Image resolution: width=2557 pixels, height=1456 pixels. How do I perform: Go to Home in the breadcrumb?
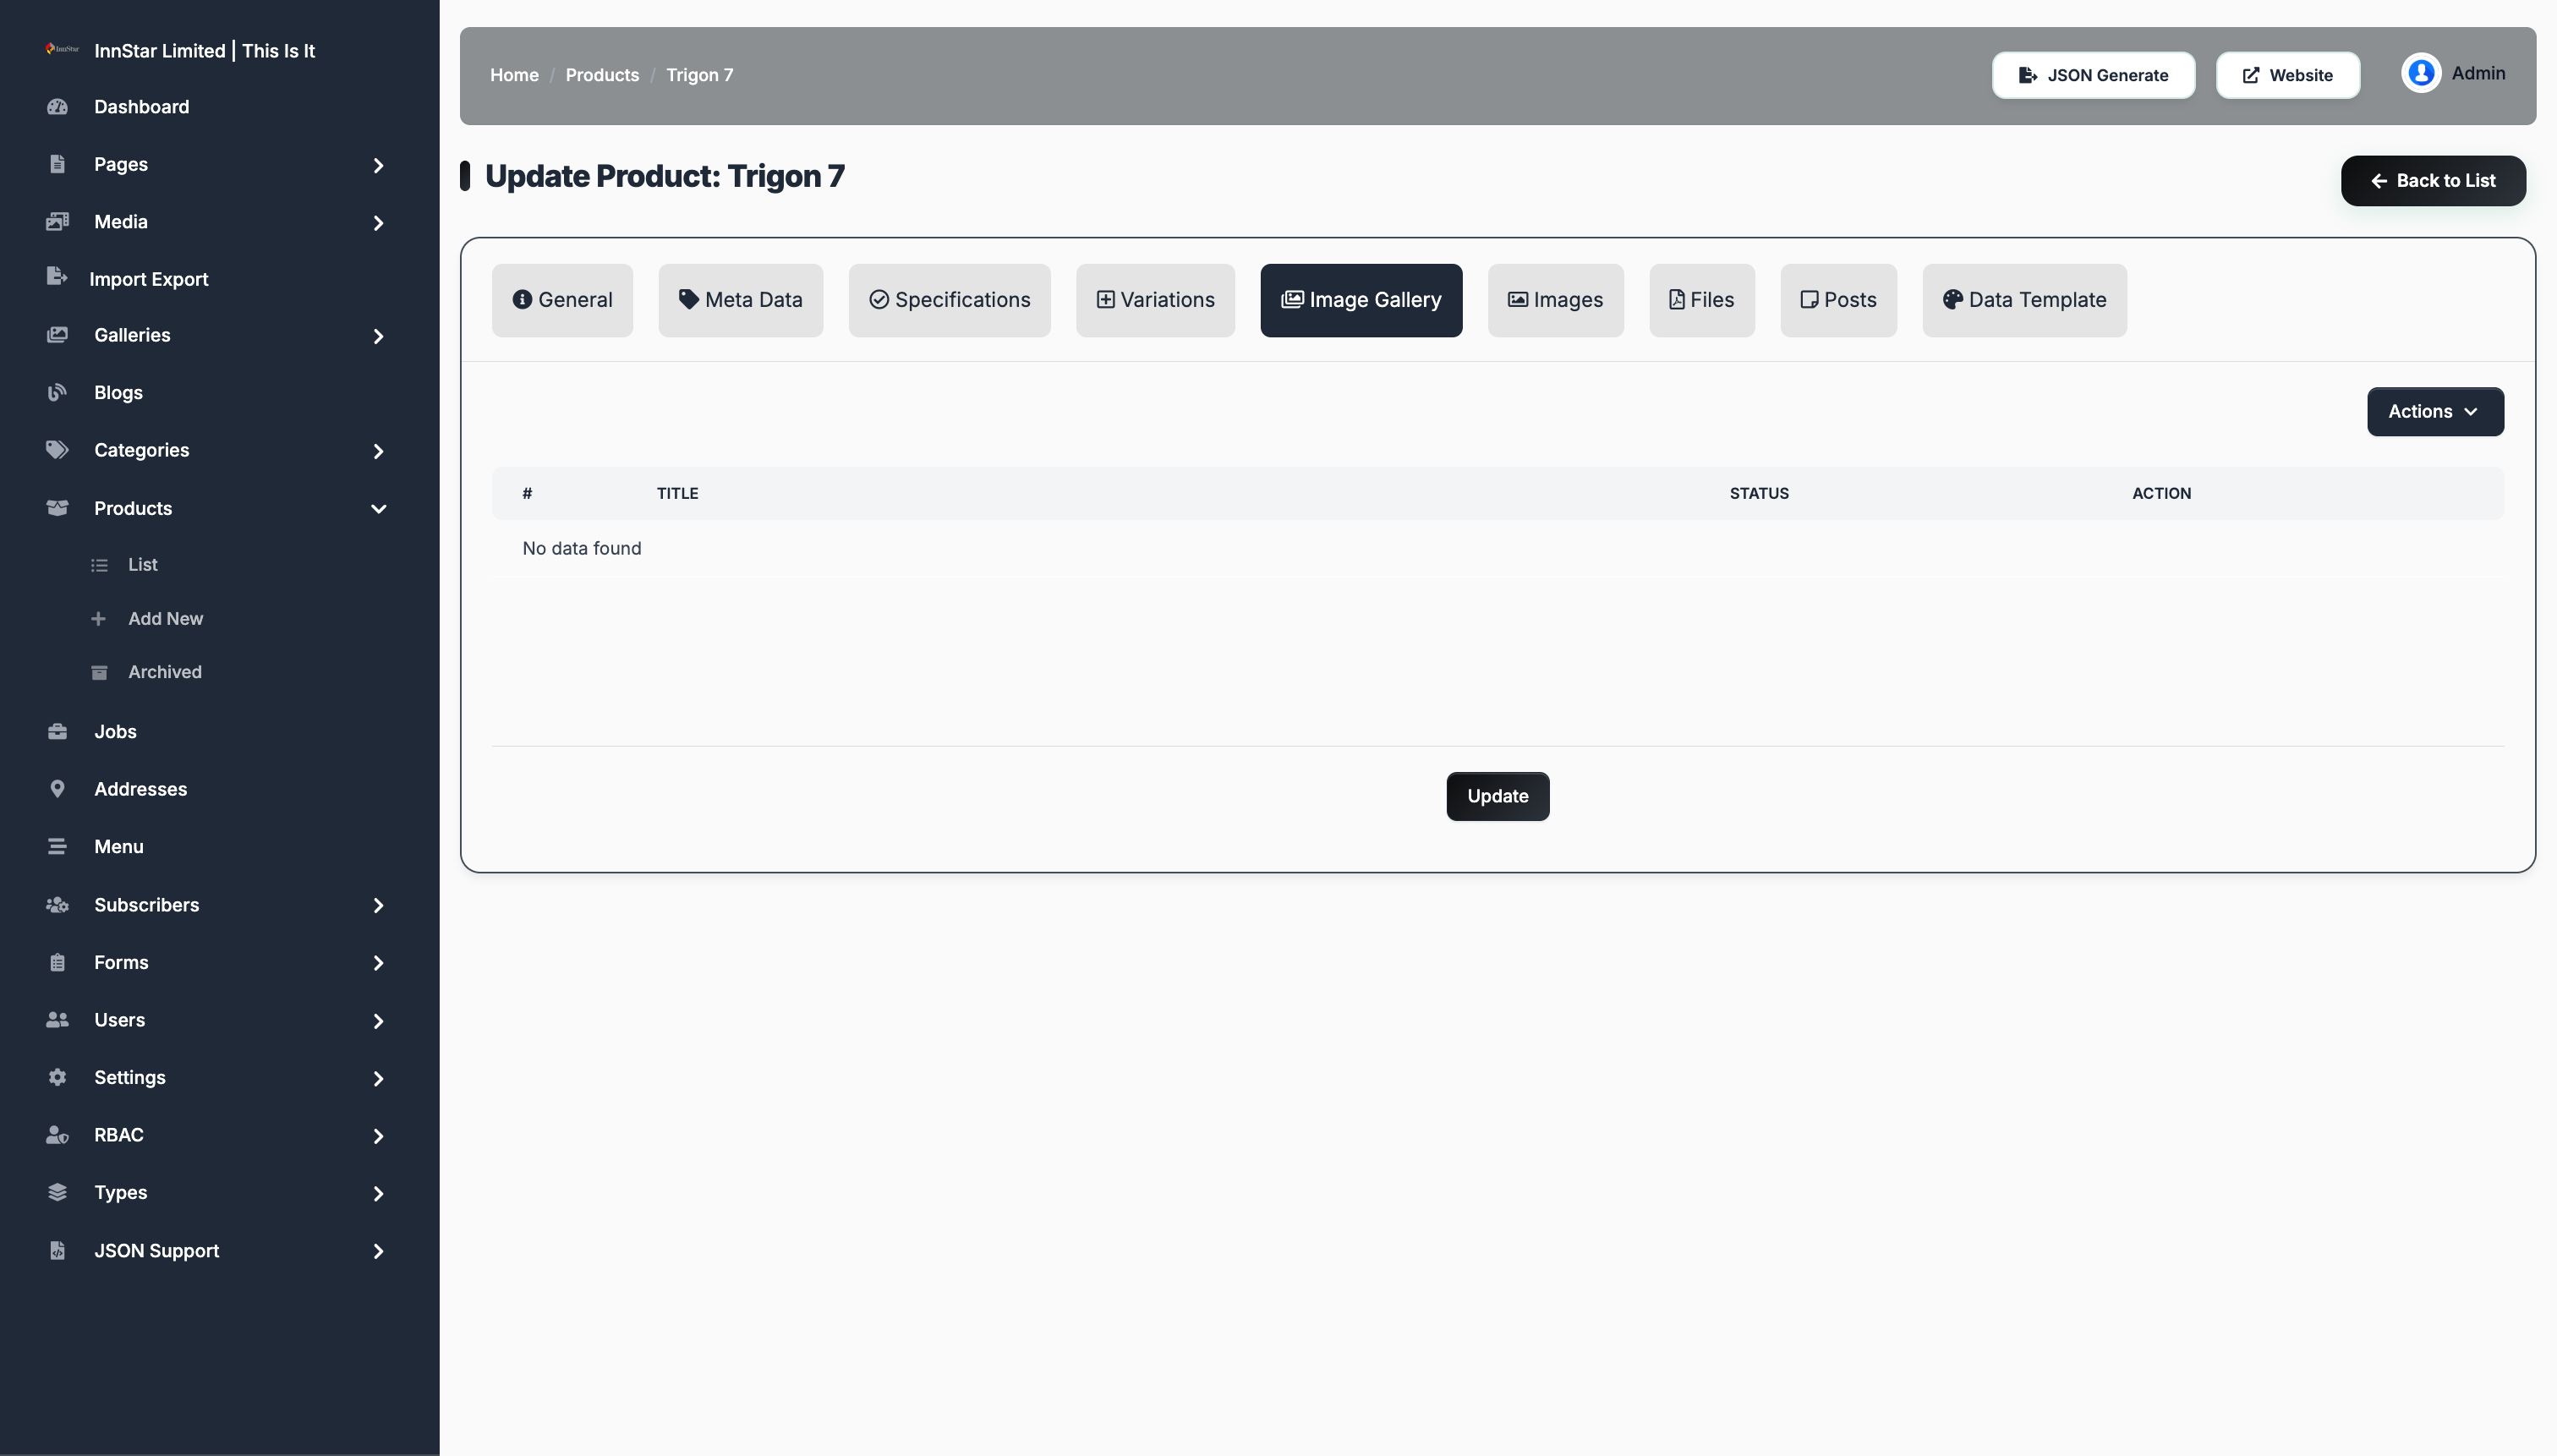pos(514,75)
